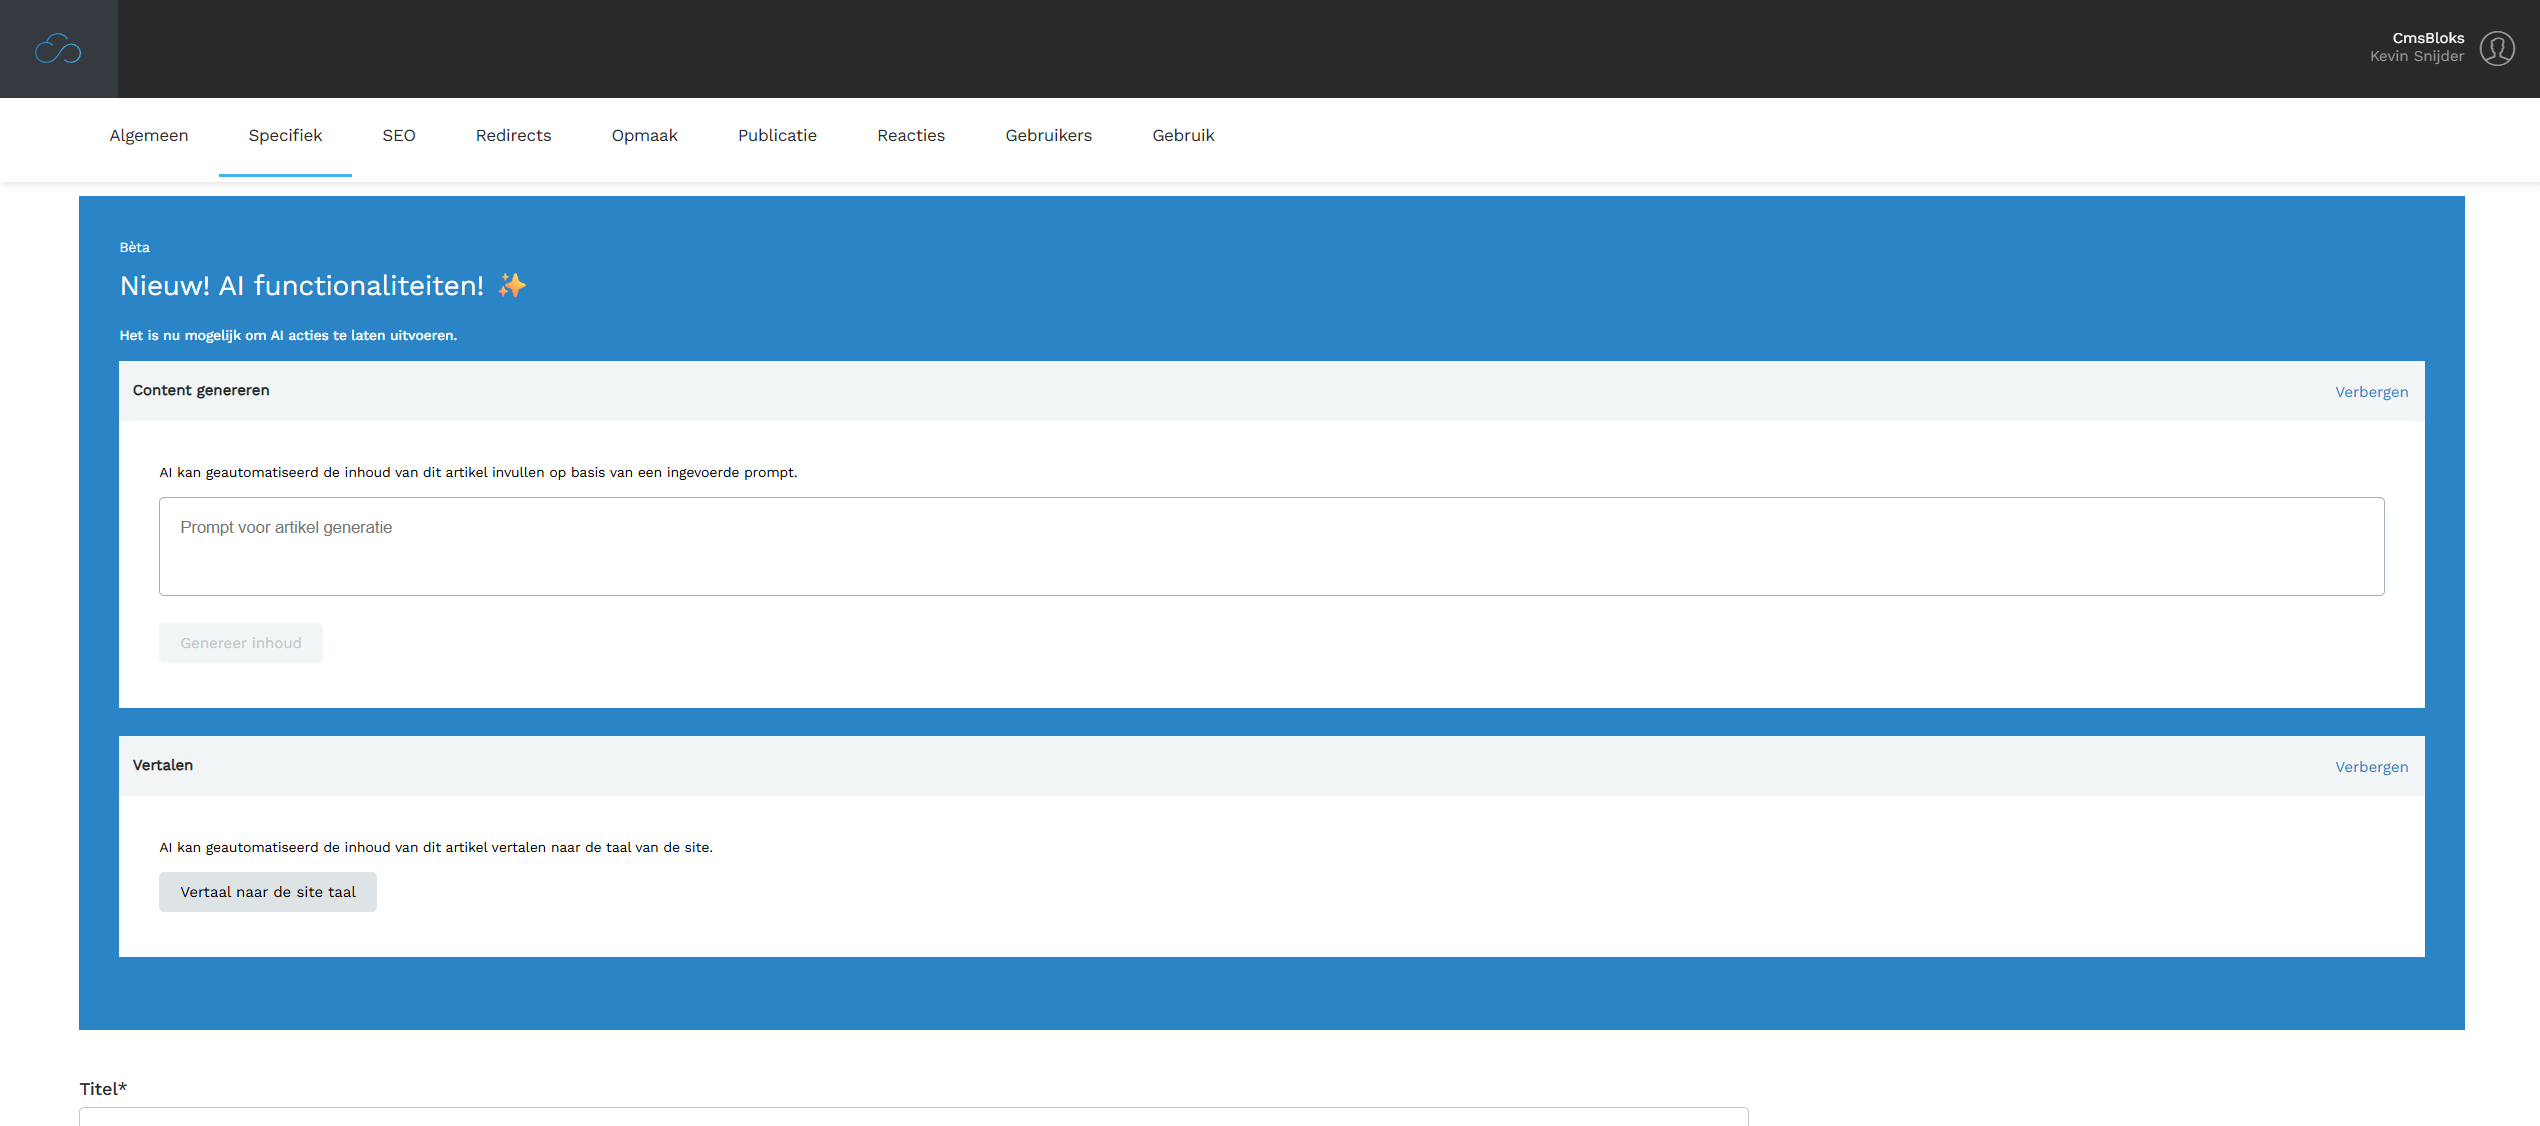
Task: Focus the article generation prompt field
Action: [1271, 546]
